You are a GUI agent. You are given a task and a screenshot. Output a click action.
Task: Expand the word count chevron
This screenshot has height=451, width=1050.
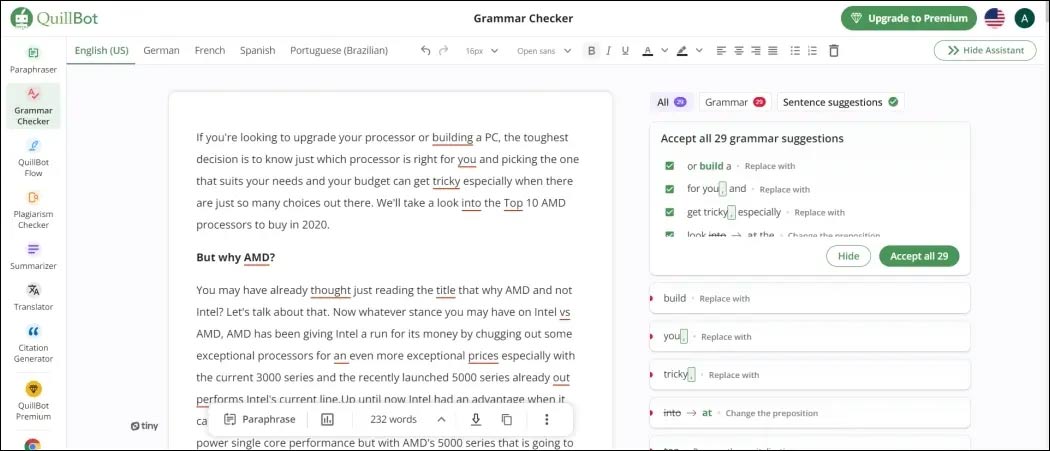[441, 420]
